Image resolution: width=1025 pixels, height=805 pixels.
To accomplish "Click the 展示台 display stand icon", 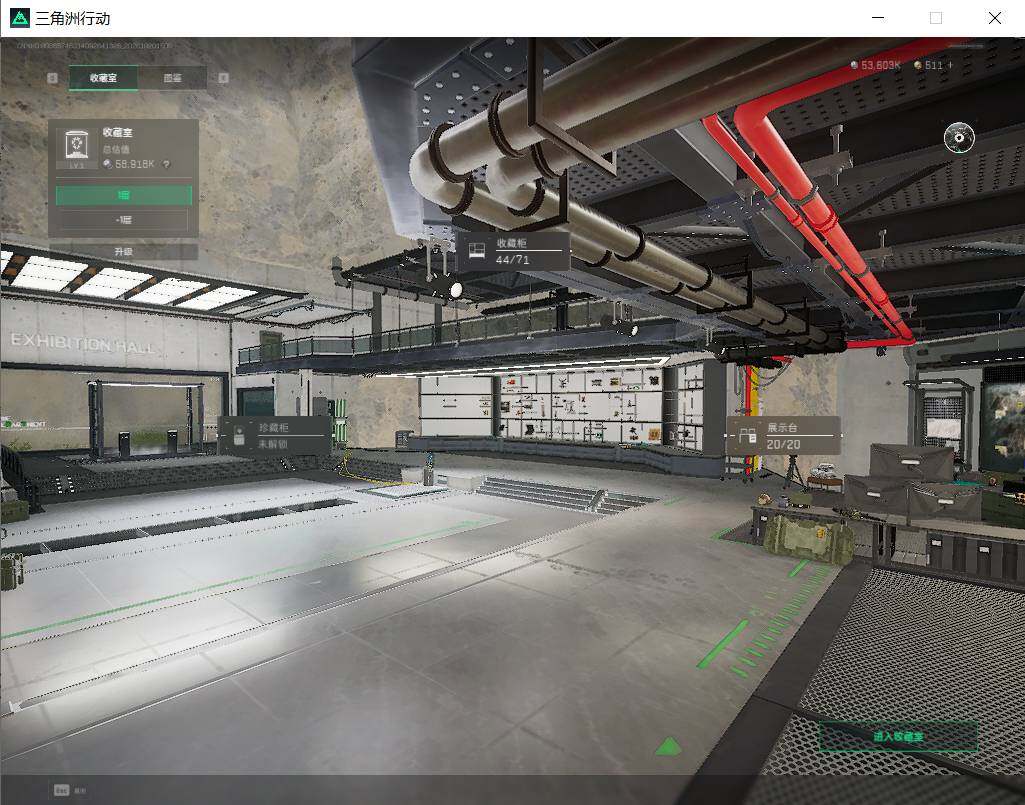I will click(747, 436).
